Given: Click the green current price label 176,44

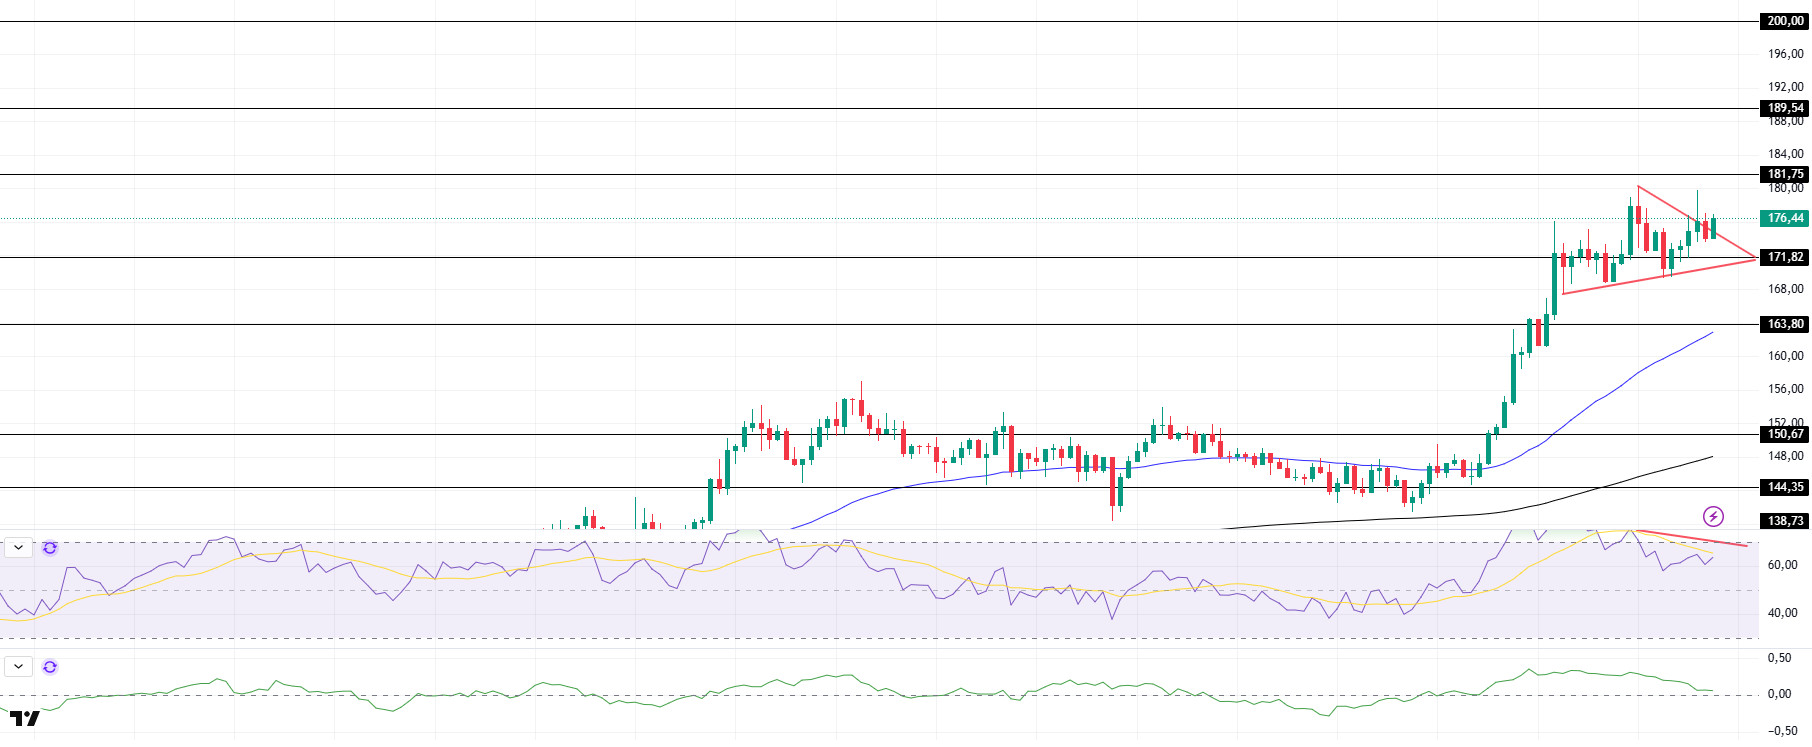Looking at the screenshot, I should [x=1785, y=218].
